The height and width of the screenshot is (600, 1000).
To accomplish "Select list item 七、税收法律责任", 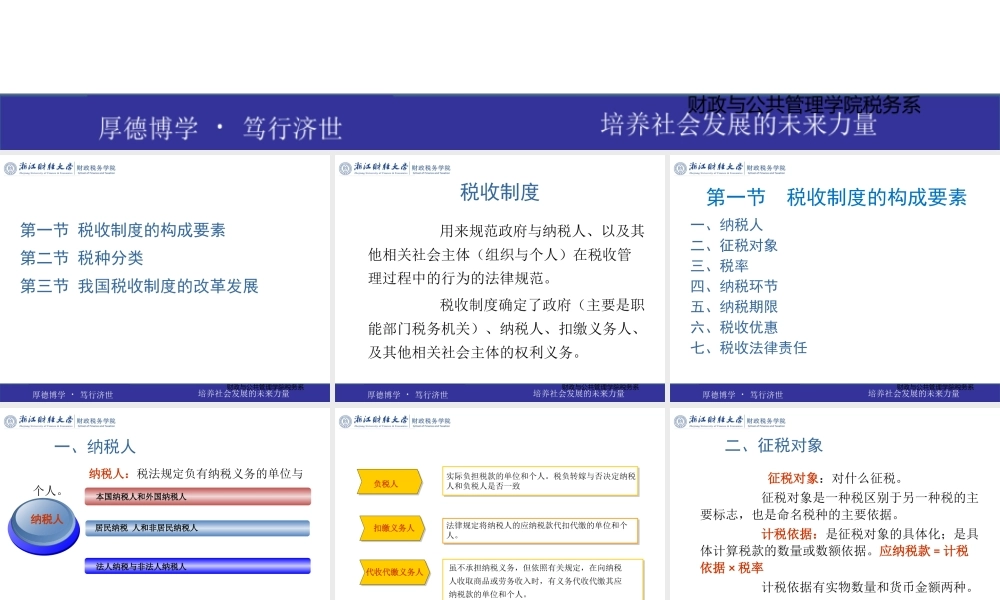I will coord(748,347).
